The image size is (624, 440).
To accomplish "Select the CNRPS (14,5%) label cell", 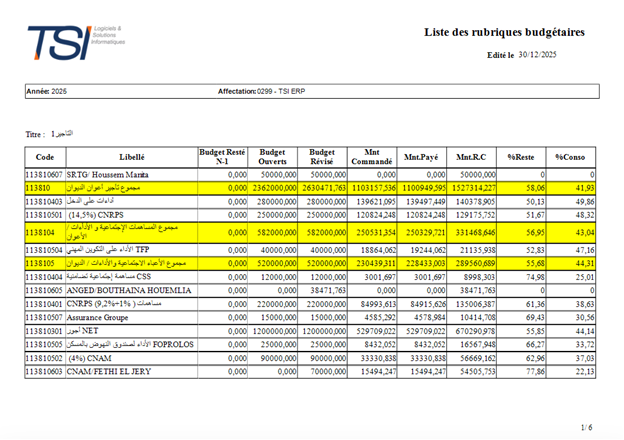I will pyautogui.click(x=132, y=215).
